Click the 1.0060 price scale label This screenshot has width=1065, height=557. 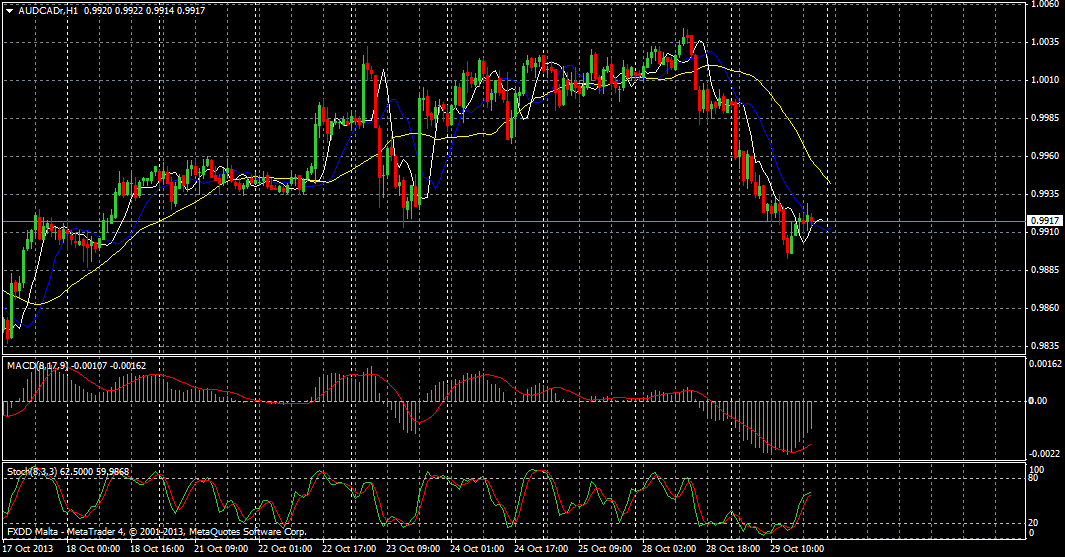[x=1044, y=4]
